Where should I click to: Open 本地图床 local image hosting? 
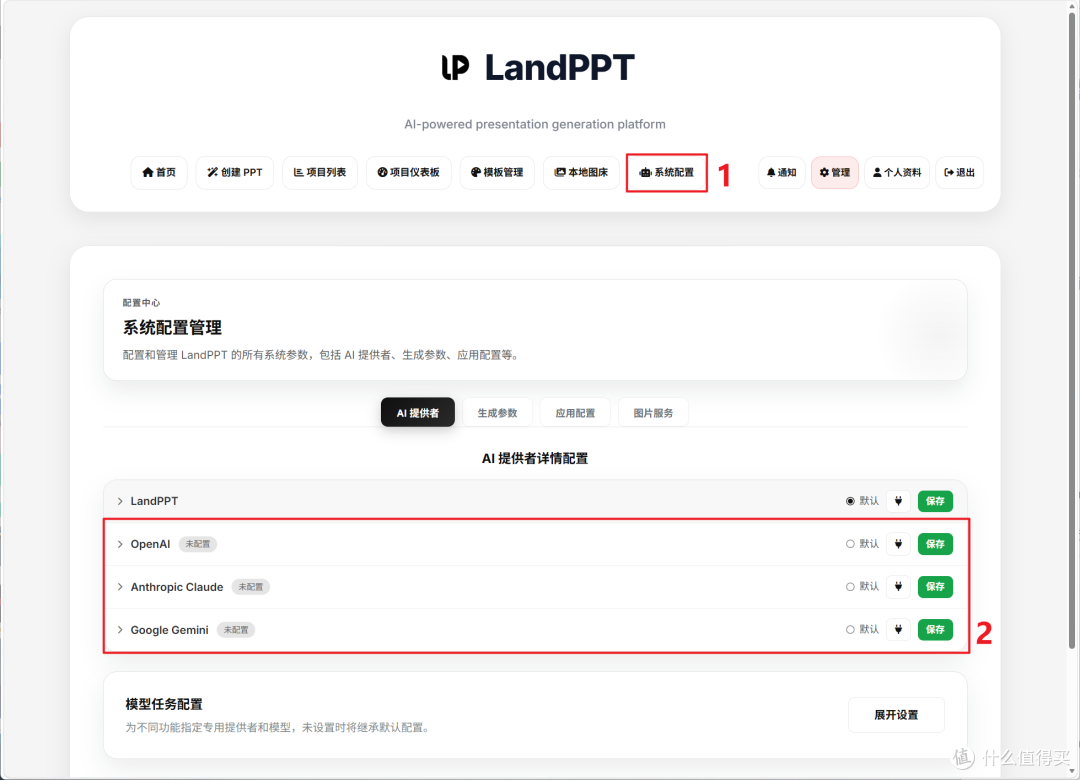coord(581,172)
